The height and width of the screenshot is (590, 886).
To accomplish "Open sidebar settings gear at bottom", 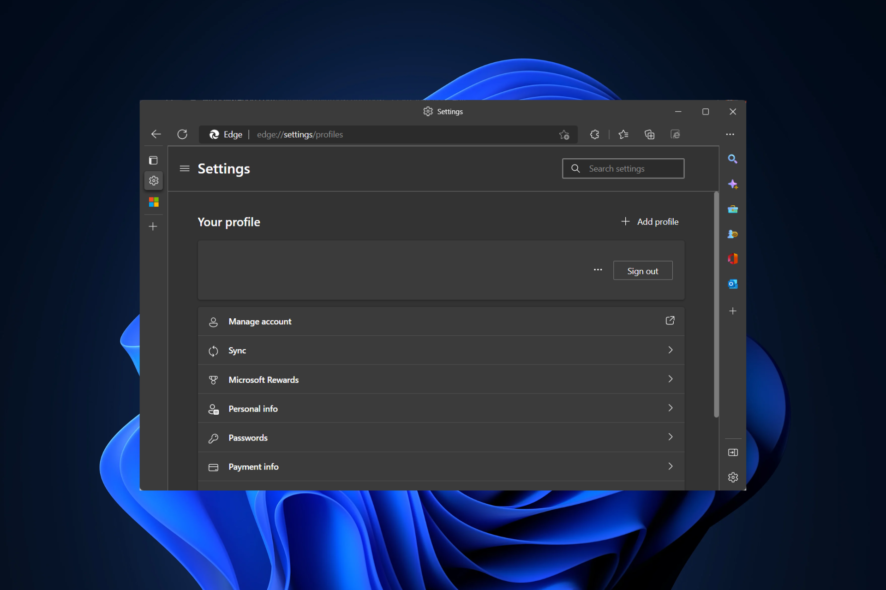I will click(733, 477).
